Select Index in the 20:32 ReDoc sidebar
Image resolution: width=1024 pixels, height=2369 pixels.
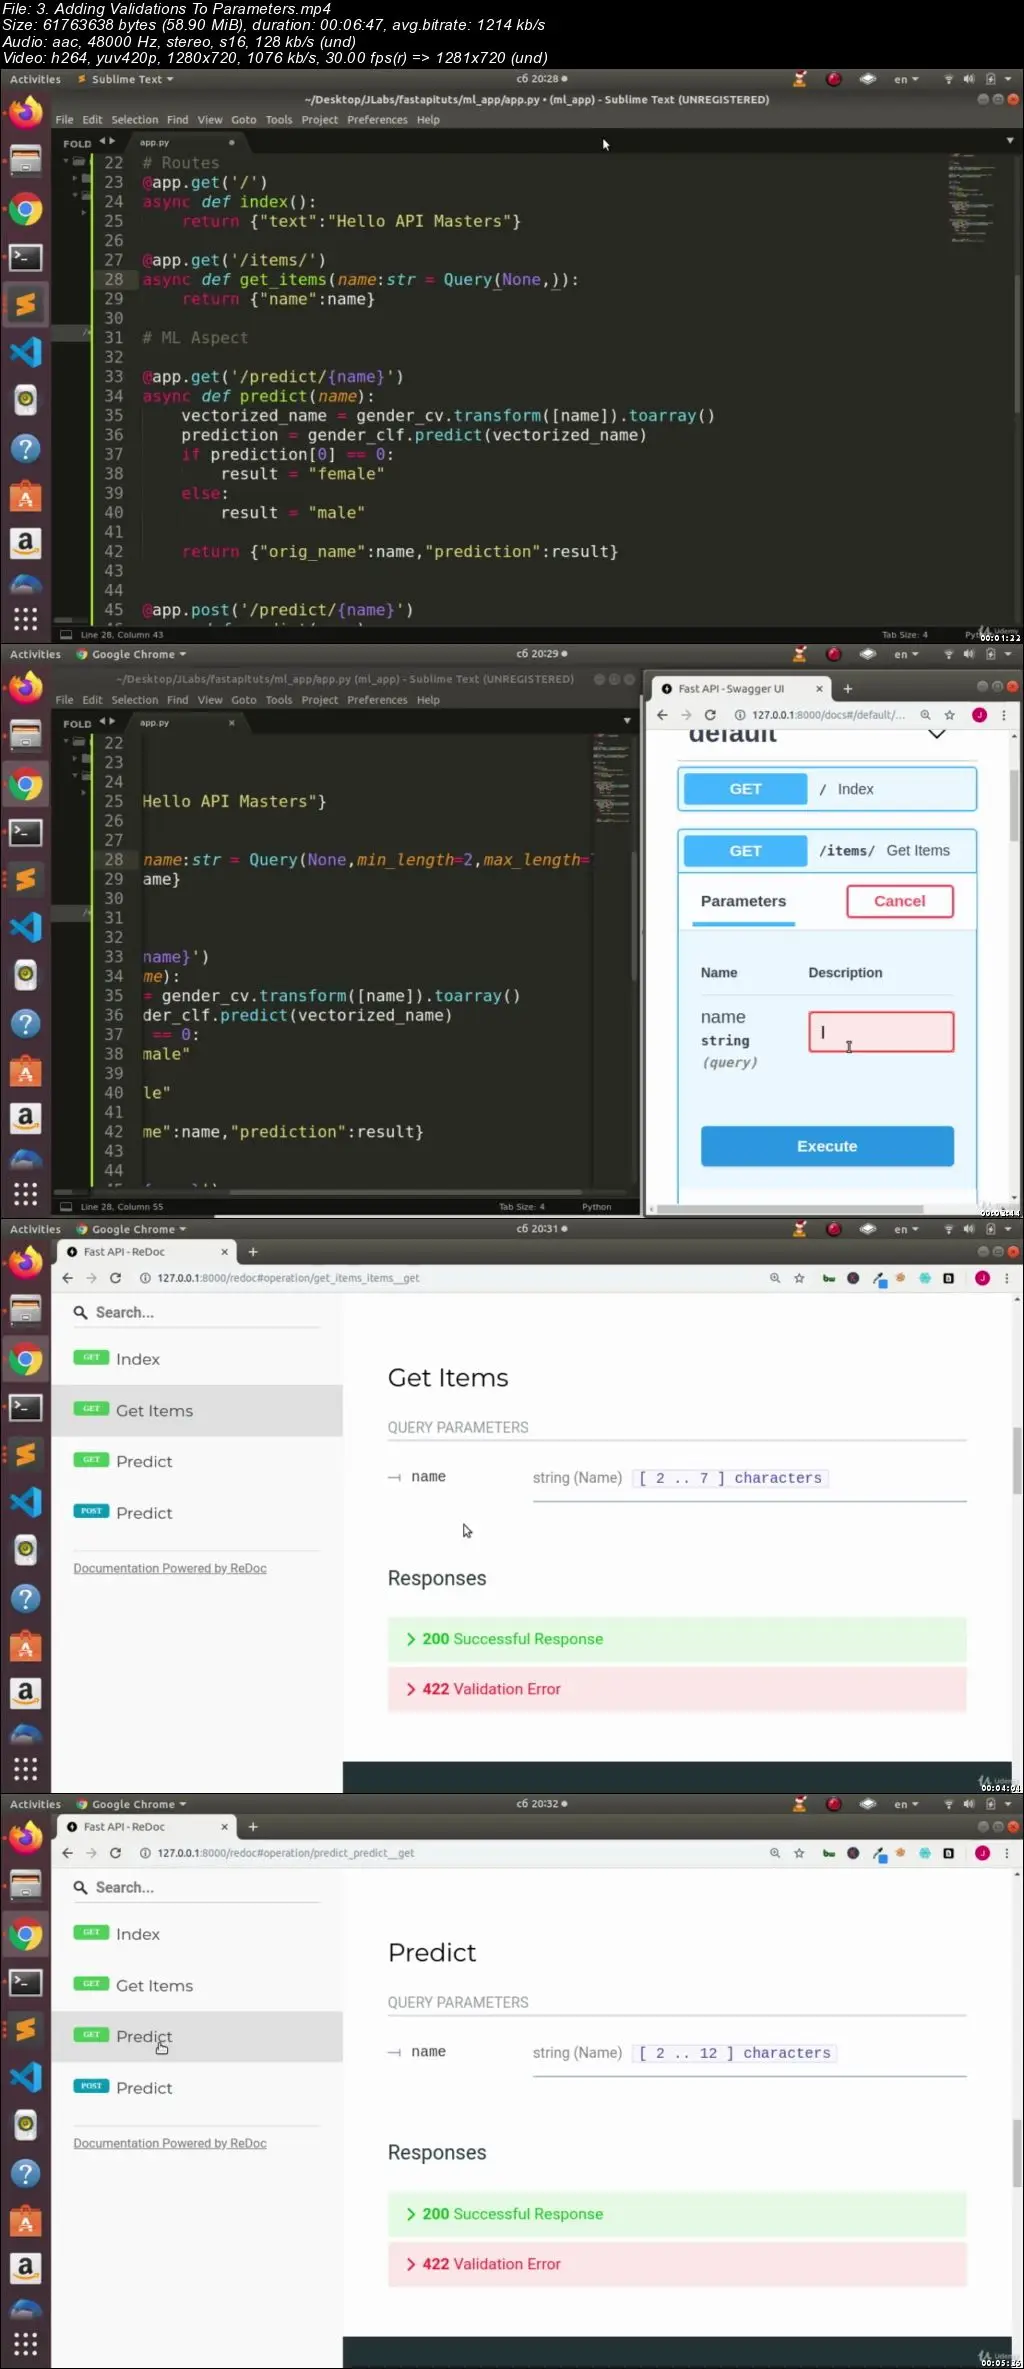(197, 1934)
